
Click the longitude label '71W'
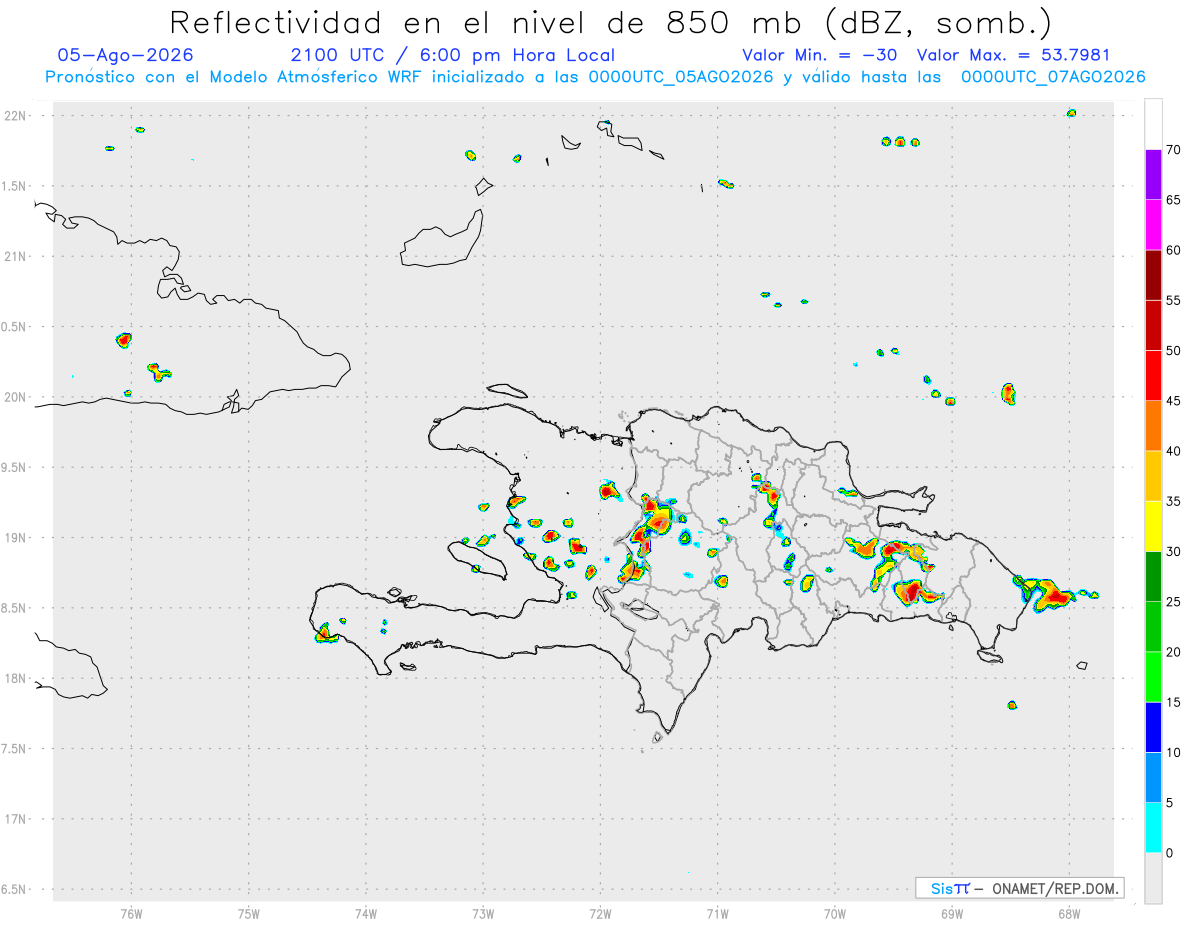pyautogui.click(x=717, y=913)
